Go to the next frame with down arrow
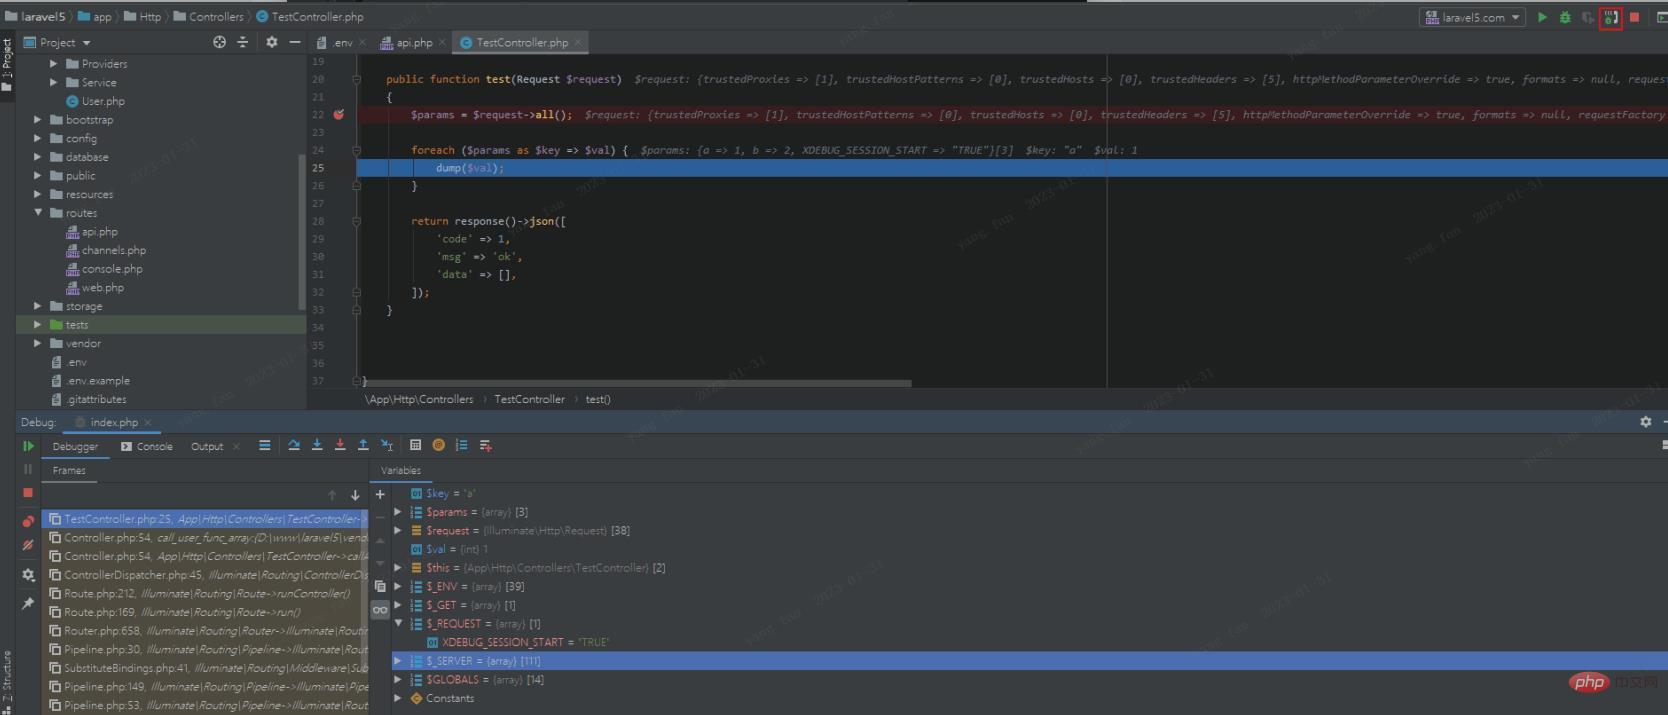Screen dimensions: 1668x715 [355, 495]
